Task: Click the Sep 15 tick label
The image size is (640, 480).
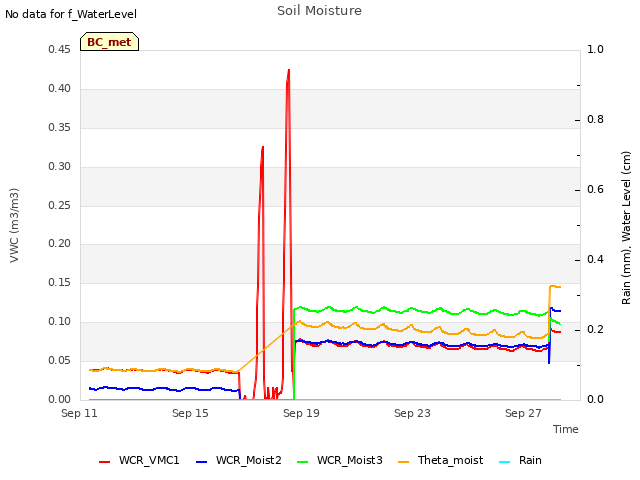Action: click(190, 413)
